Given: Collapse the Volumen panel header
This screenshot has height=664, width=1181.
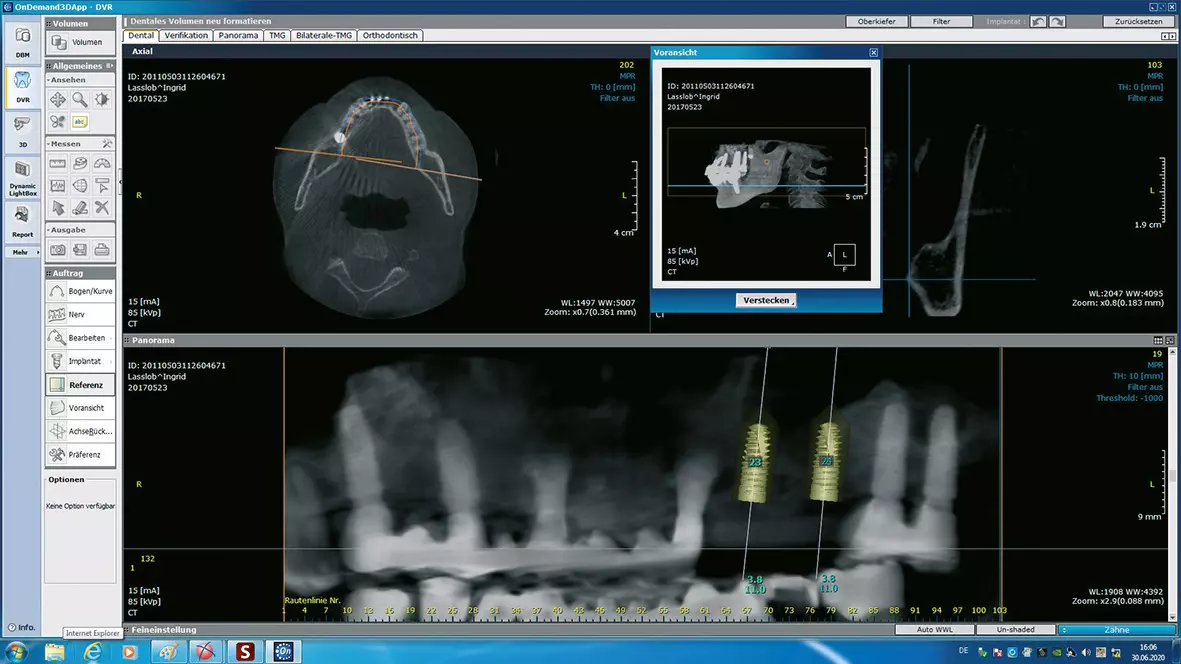Looking at the screenshot, I should pyautogui.click(x=80, y=23).
